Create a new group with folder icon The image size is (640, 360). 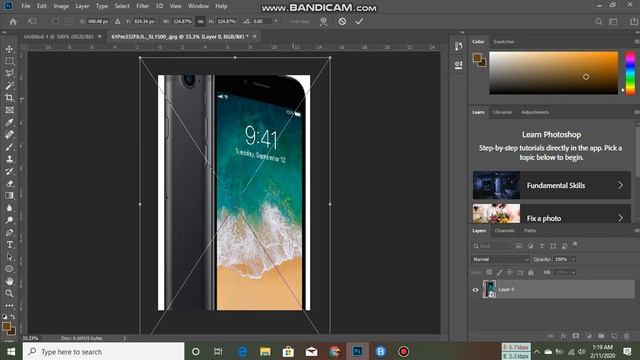(x=601, y=336)
